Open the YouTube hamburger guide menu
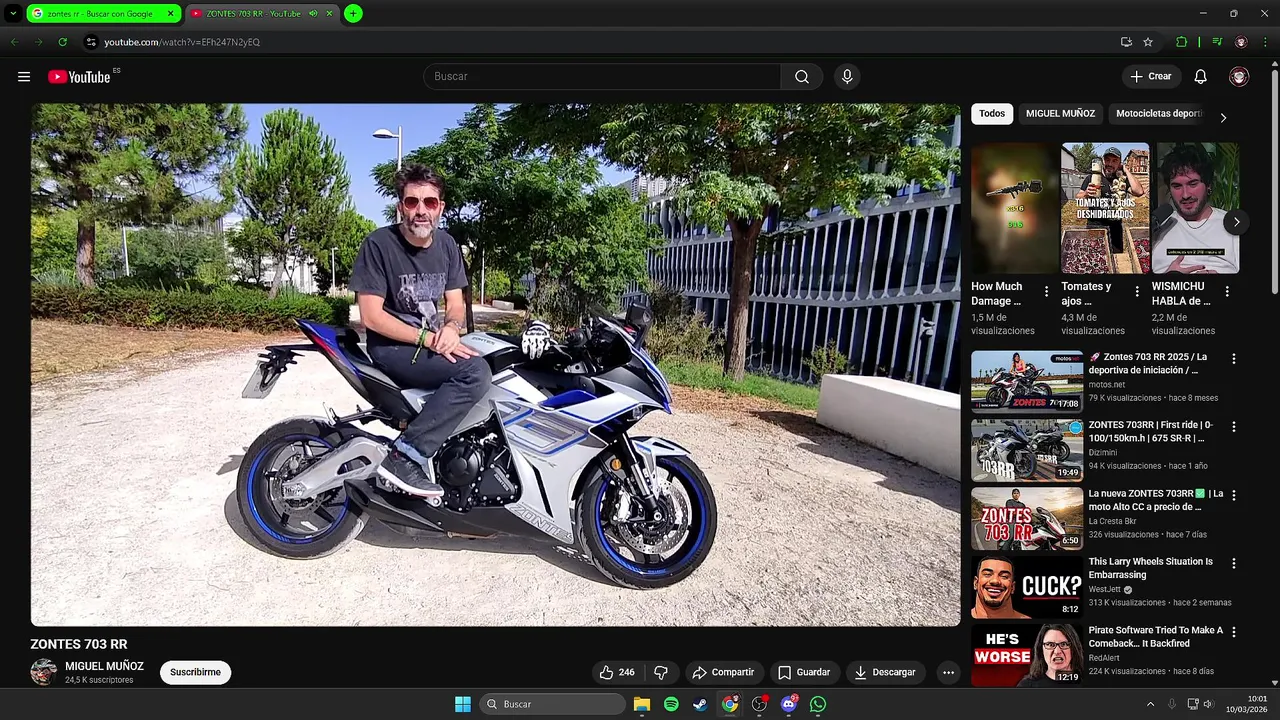 [24, 77]
